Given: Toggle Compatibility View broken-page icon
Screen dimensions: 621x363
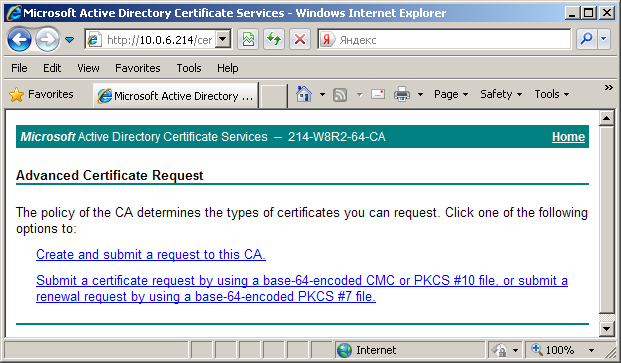Looking at the screenshot, I should [248, 39].
